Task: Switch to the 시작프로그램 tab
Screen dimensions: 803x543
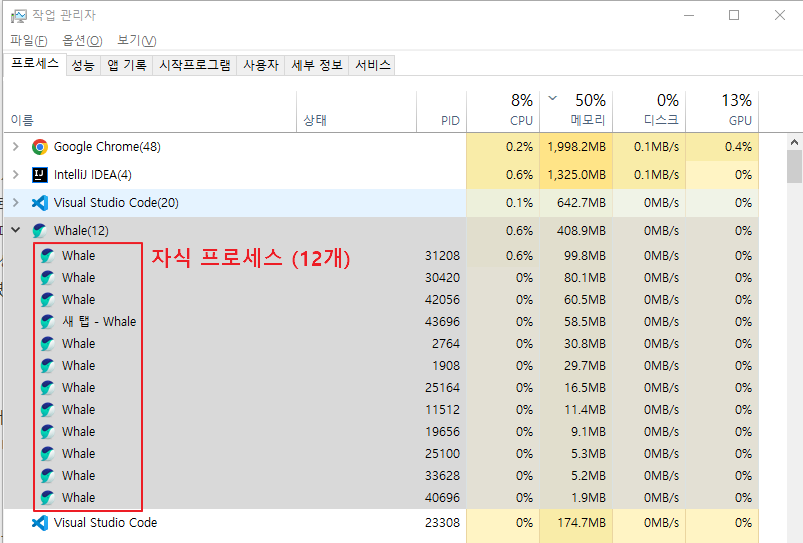Action: pyautogui.click(x=195, y=65)
